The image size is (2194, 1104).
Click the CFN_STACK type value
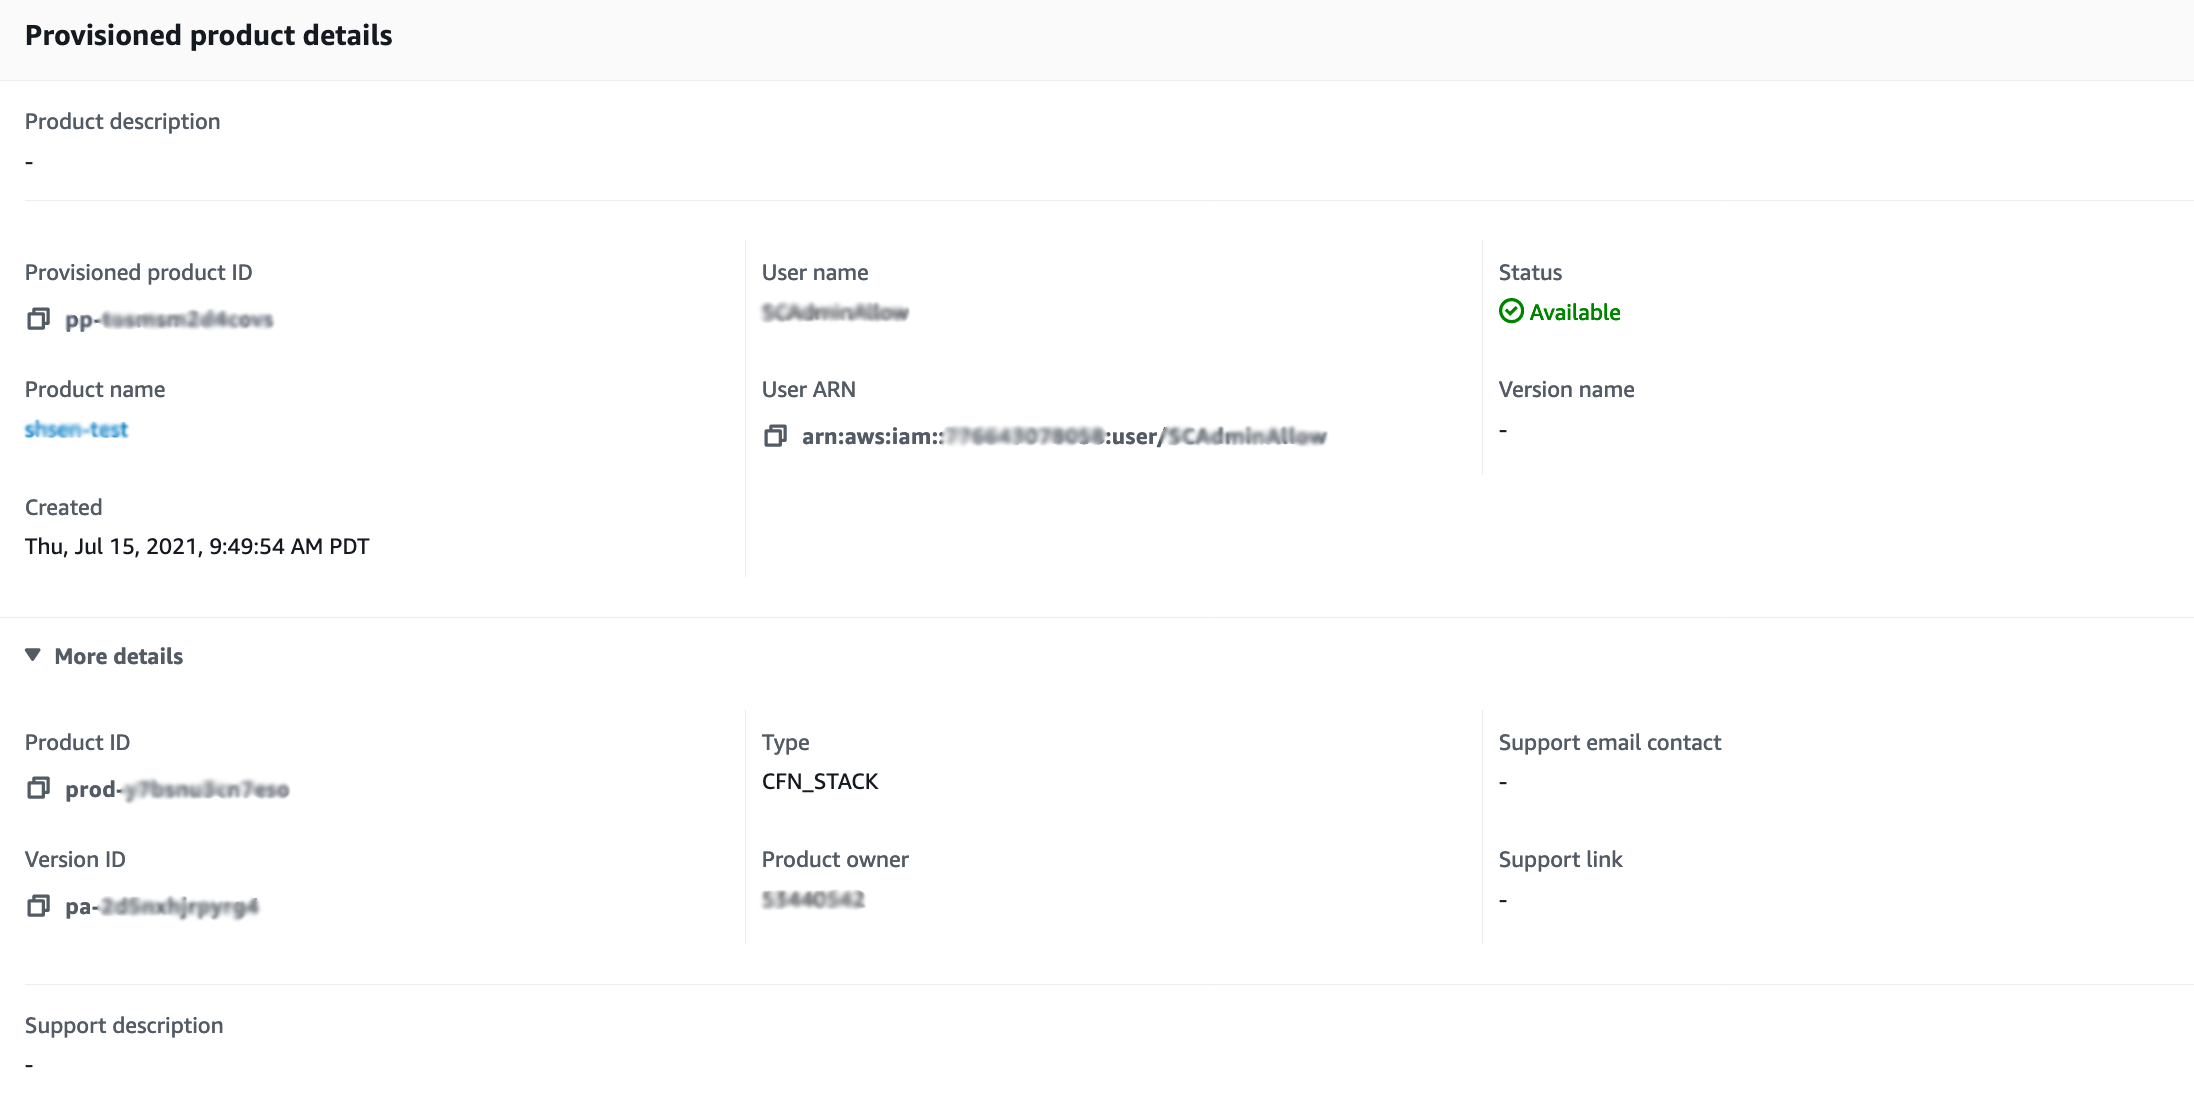tap(820, 781)
